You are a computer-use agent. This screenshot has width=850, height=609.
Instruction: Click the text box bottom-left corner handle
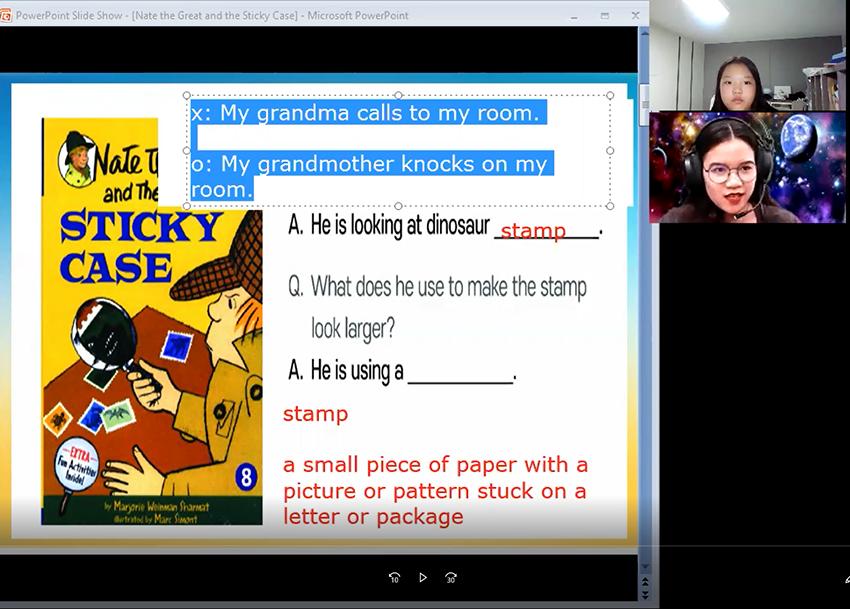pos(188,206)
